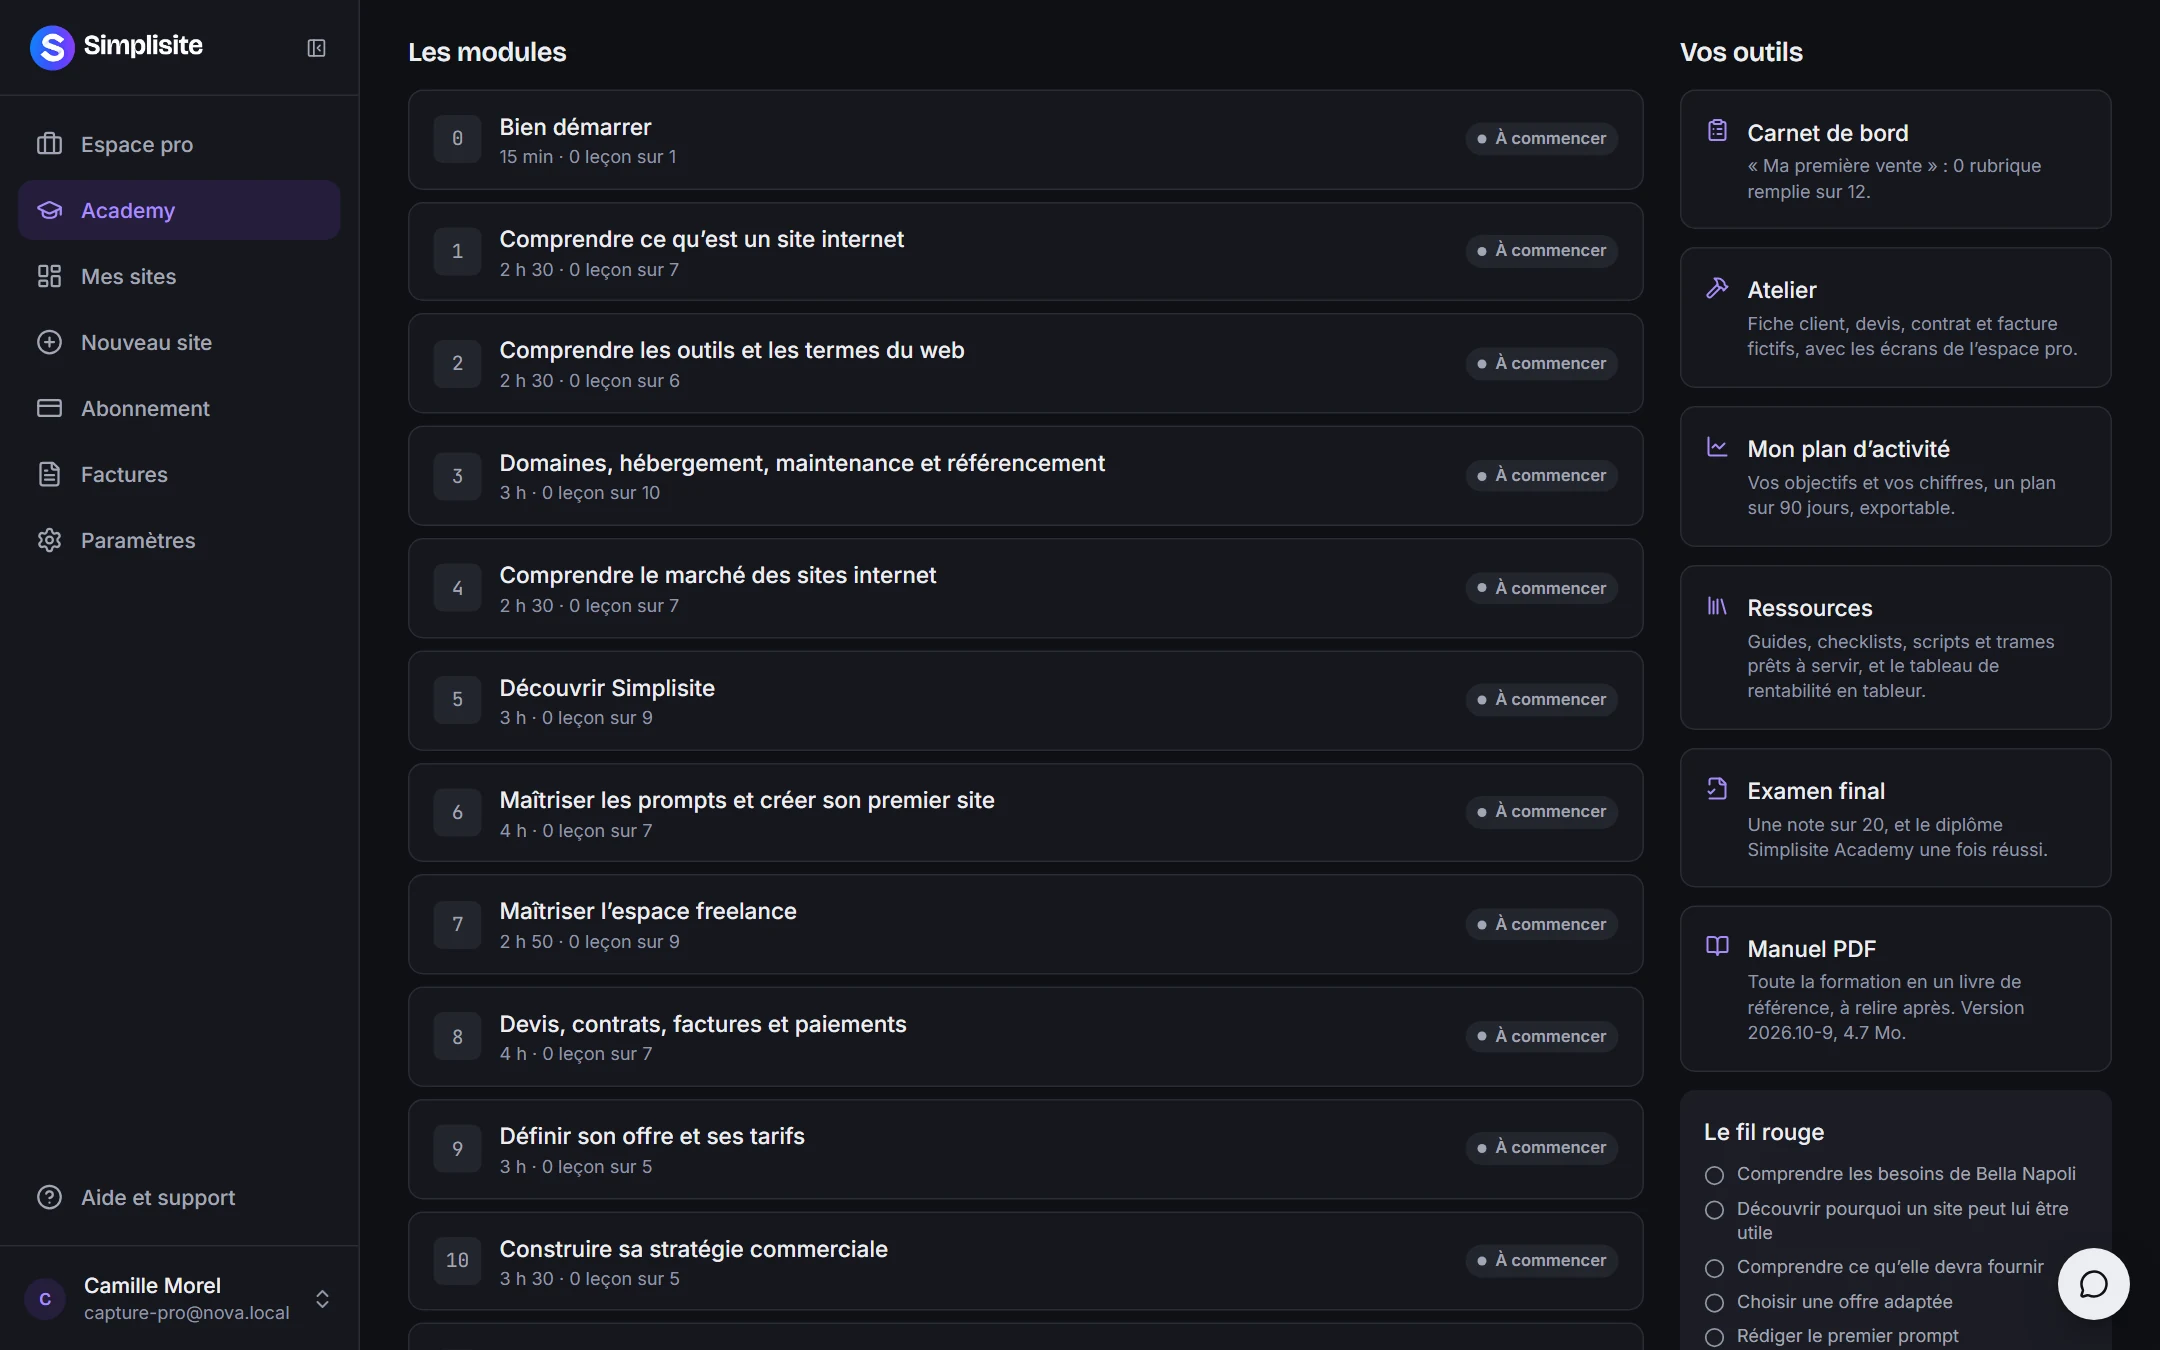The width and height of the screenshot is (2160, 1350).
Task: Open 'Maîtriser les prompts et créer son premier site'
Action: [x=1025, y=813]
